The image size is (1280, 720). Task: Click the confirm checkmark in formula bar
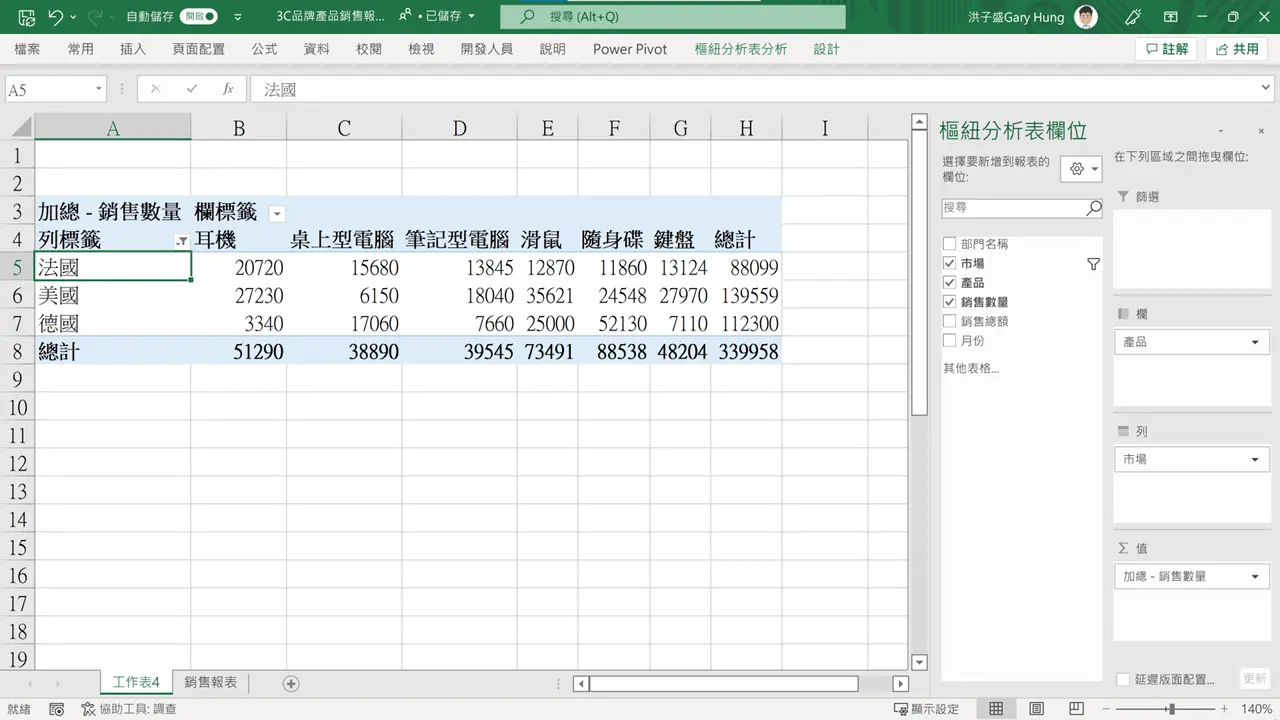[192, 89]
